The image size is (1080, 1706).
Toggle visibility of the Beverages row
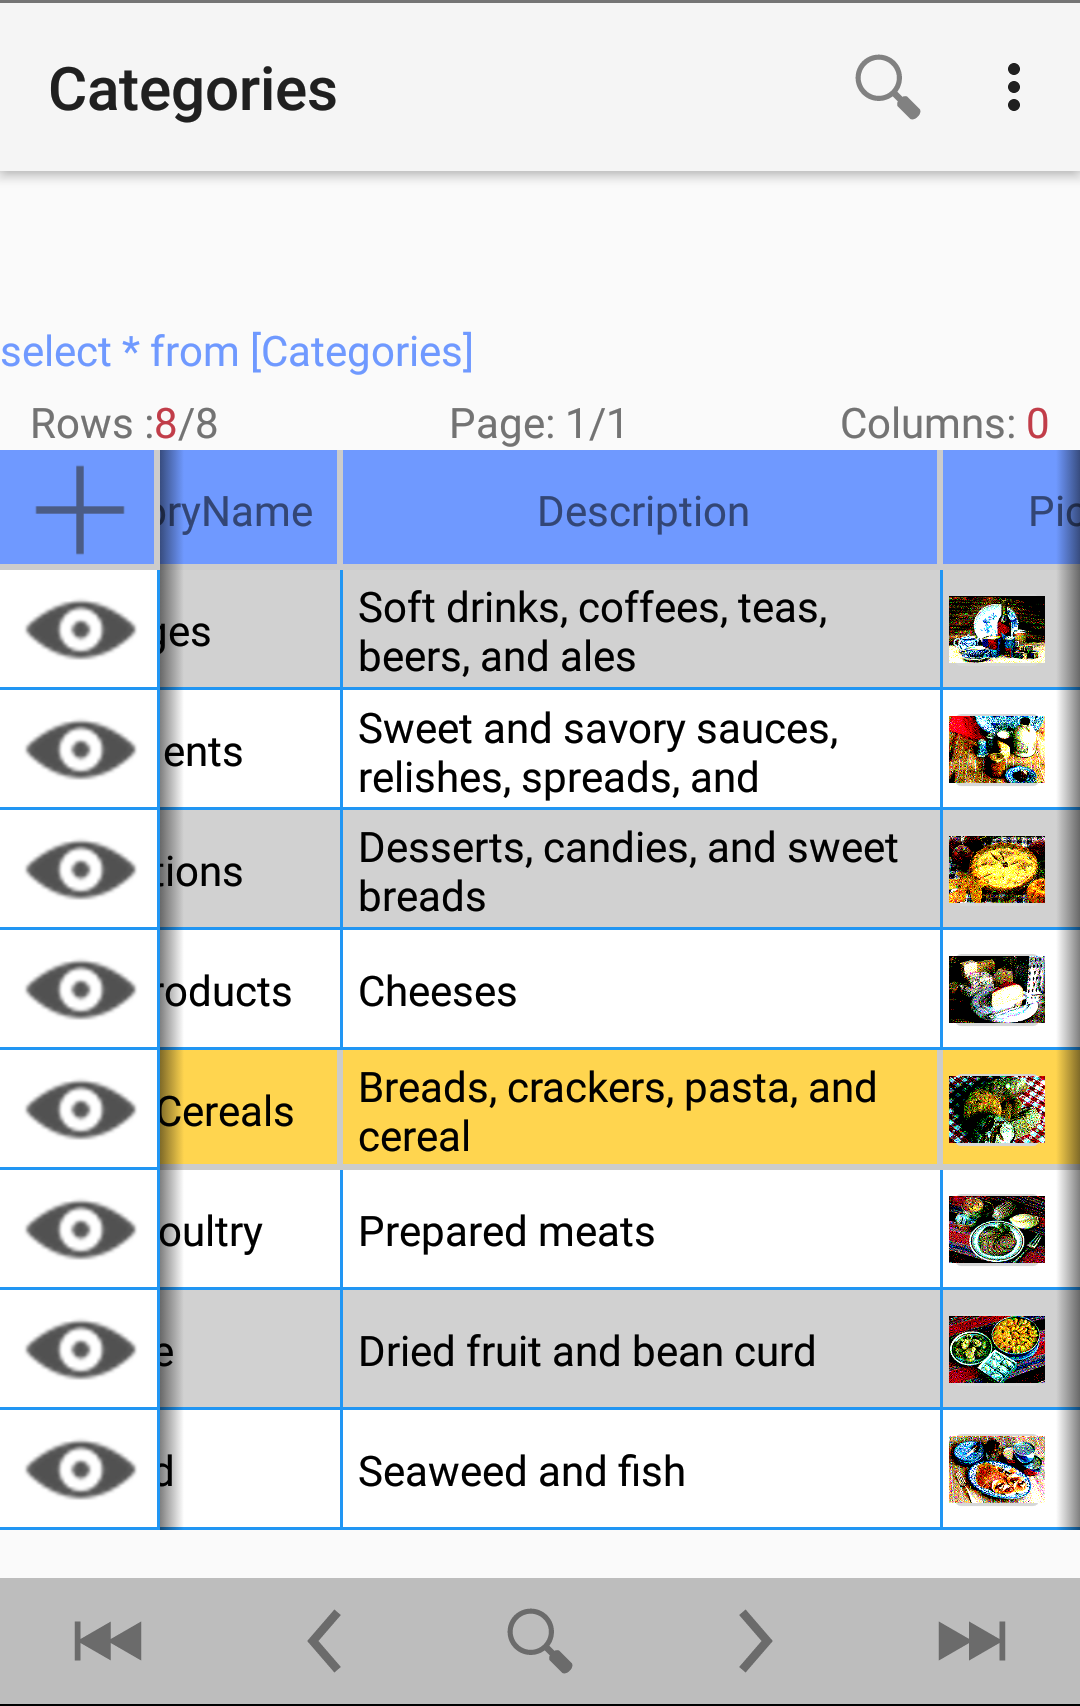80,628
